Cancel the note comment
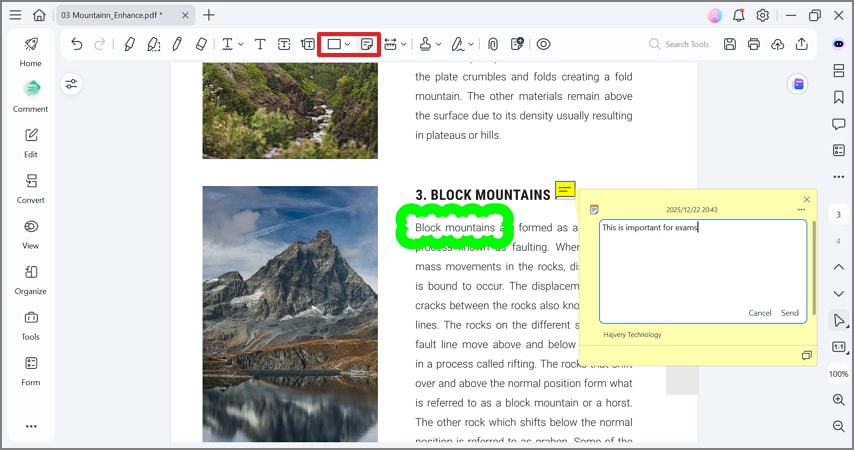The height and width of the screenshot is (450, 854). pyautogui.click(x=760, y=313)
